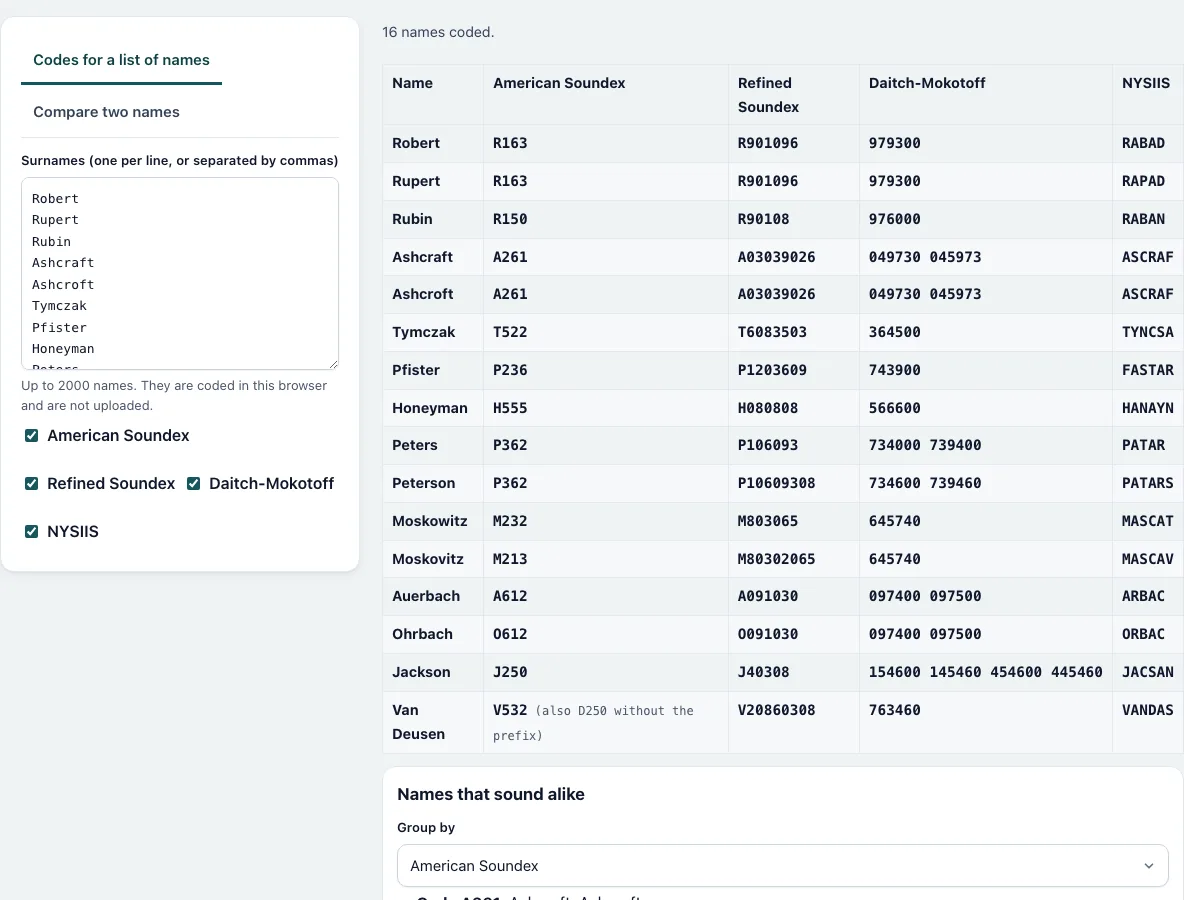This screenshot has width=1184, height=900.
Task: Click the 16 names coded status text
Action: tap(438, 32)
